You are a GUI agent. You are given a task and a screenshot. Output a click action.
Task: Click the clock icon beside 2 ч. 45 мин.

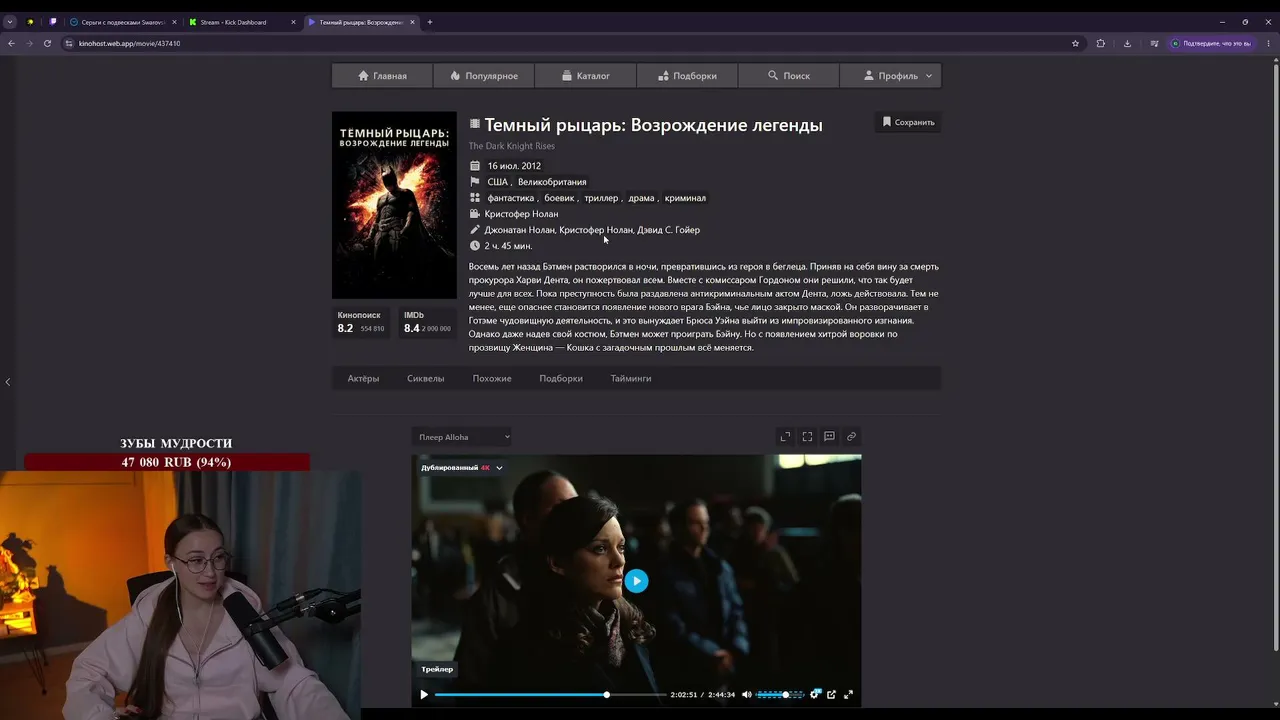475,246
